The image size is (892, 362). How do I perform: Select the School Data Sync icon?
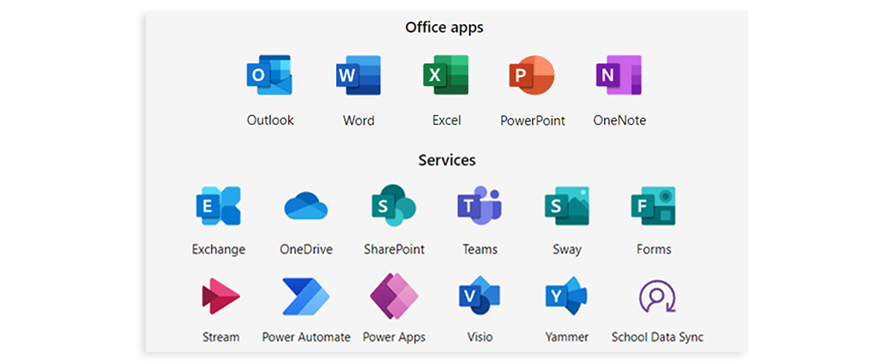657,297
